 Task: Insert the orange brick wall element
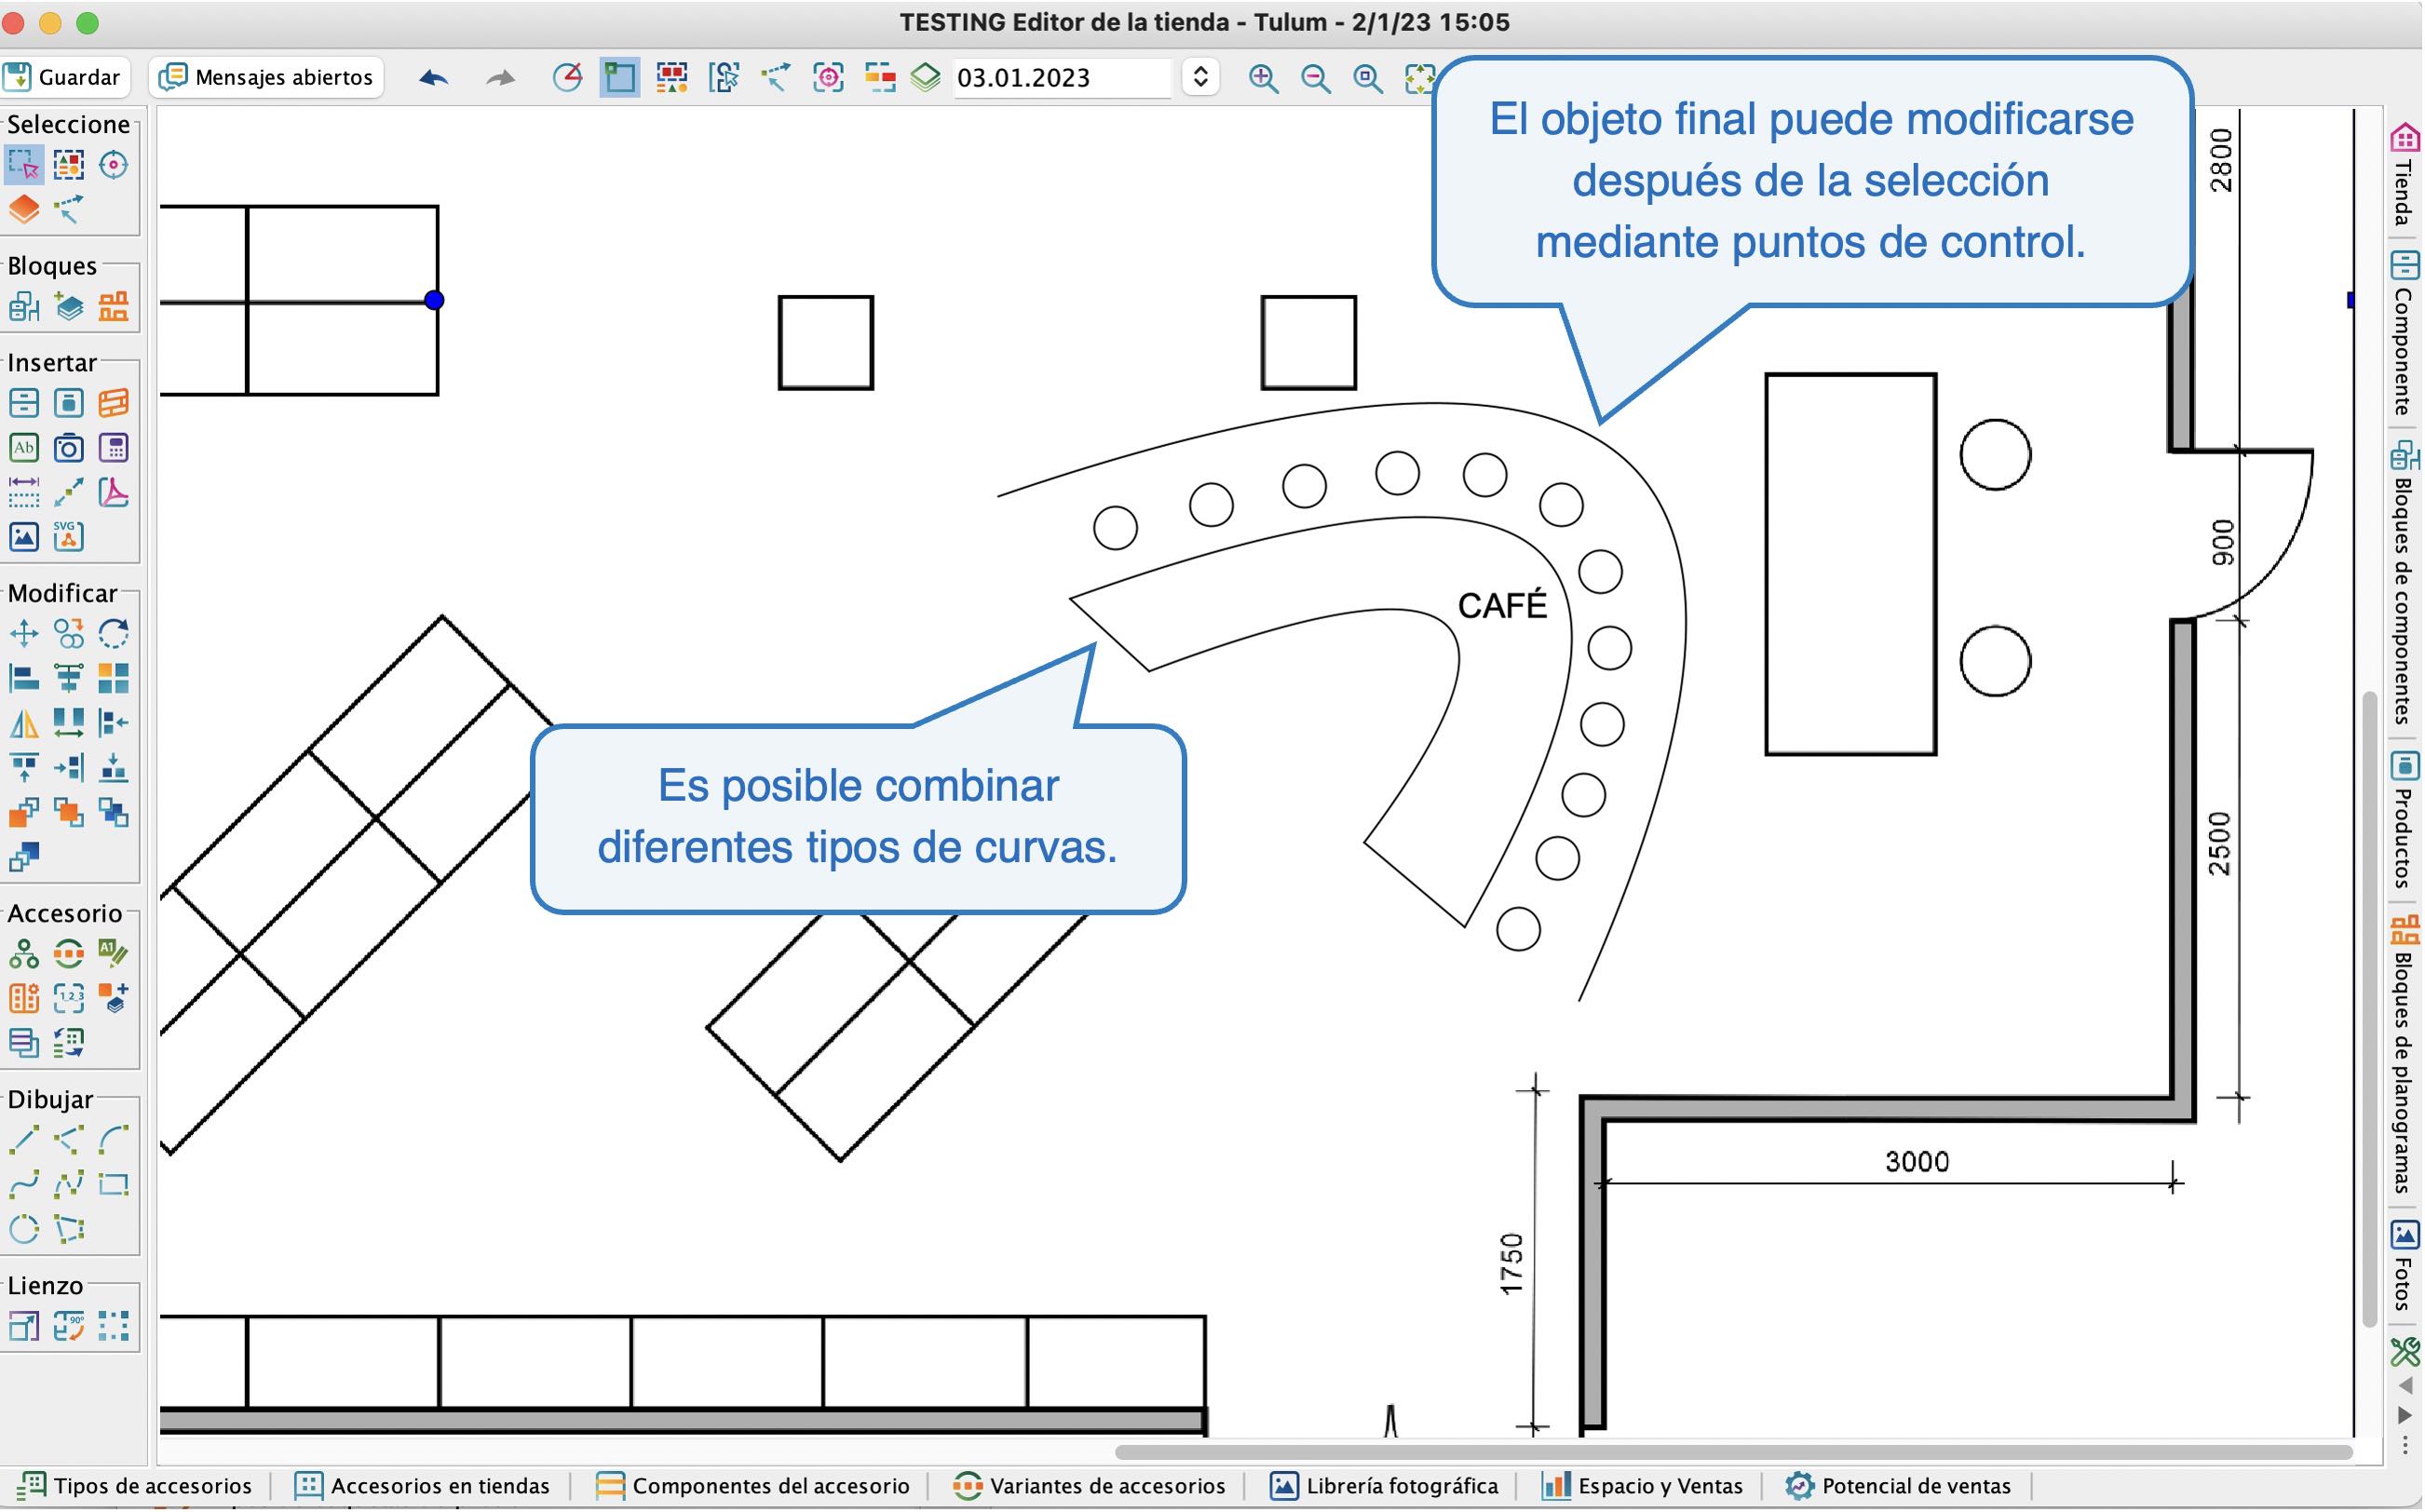point(113,403)
